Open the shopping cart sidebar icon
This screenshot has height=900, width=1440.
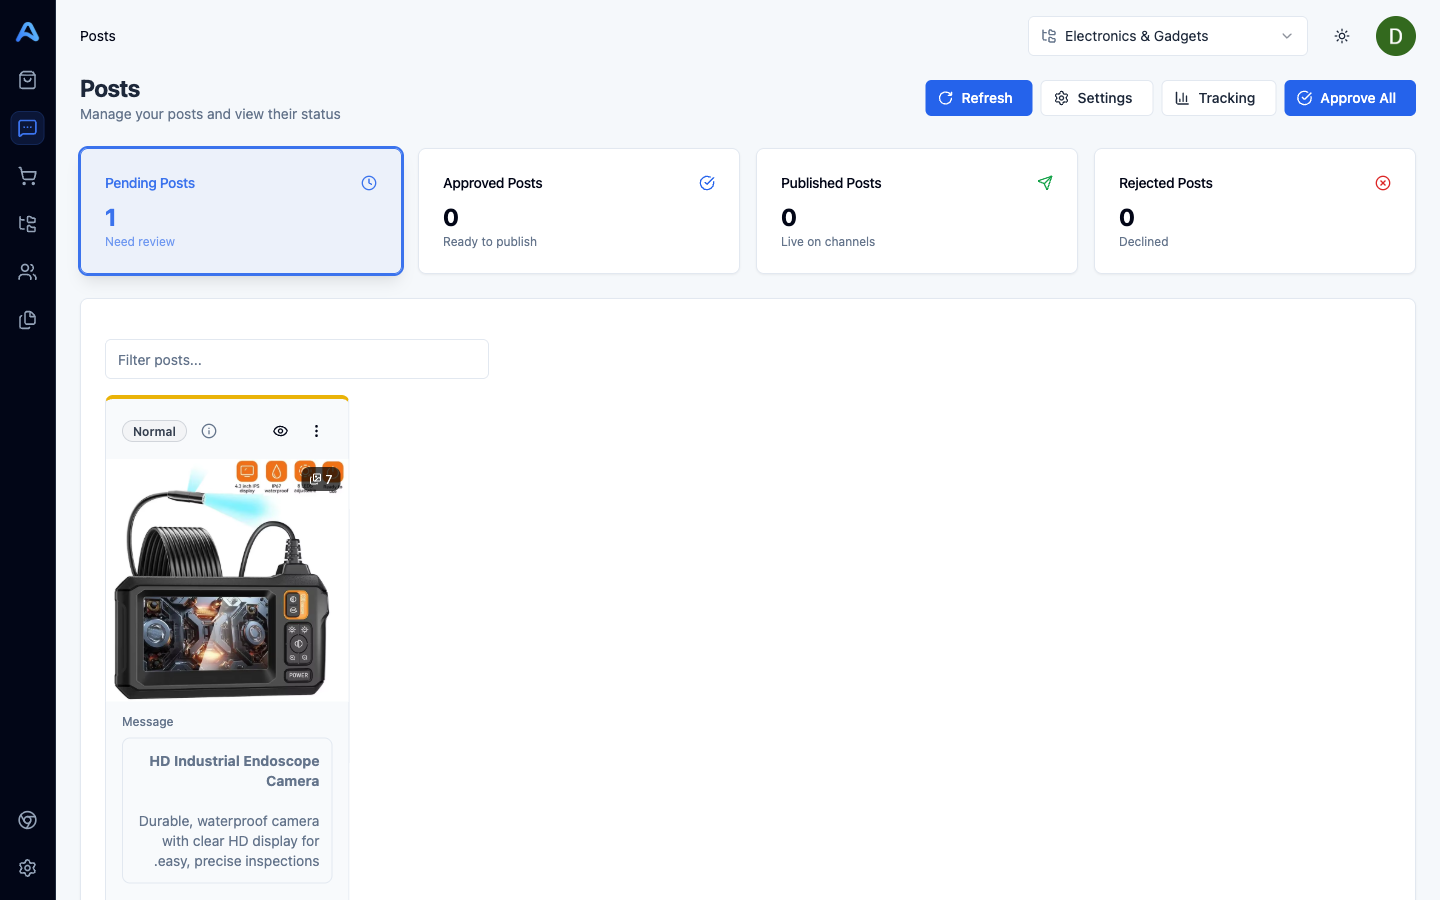pyautogui.click(x=28, y=176)
